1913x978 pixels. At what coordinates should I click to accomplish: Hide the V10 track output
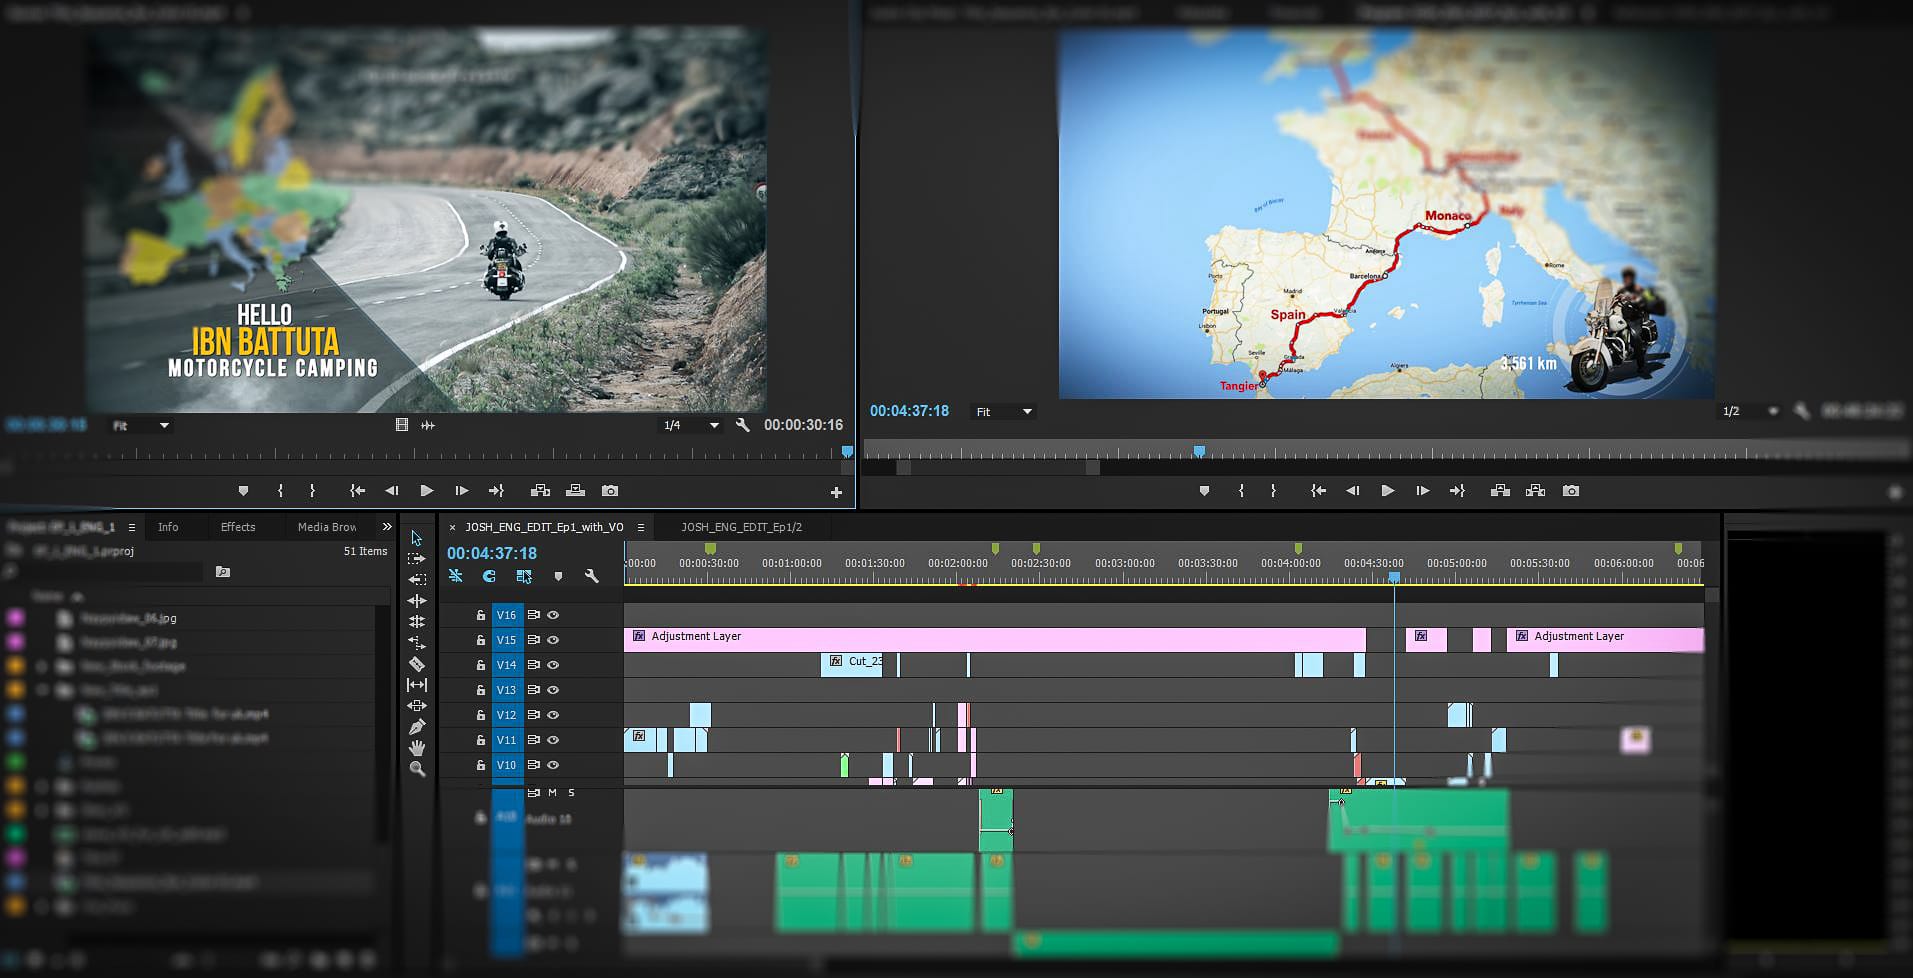click(553, 765)
